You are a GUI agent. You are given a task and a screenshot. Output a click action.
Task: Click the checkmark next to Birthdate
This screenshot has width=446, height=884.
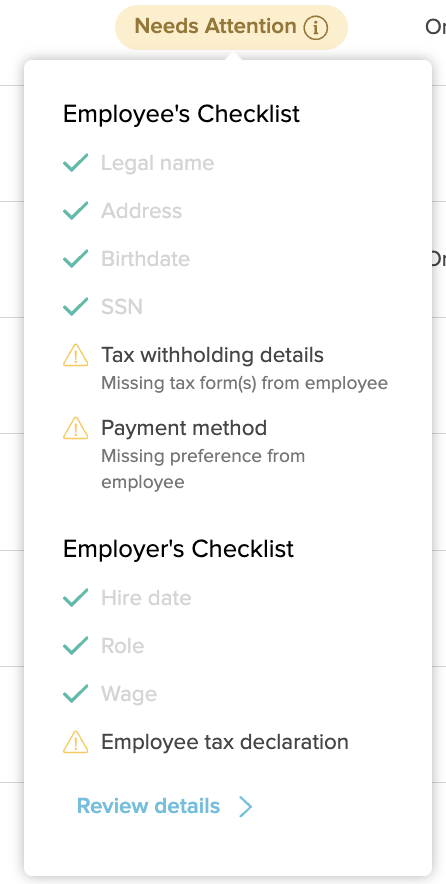coord(76,259)
